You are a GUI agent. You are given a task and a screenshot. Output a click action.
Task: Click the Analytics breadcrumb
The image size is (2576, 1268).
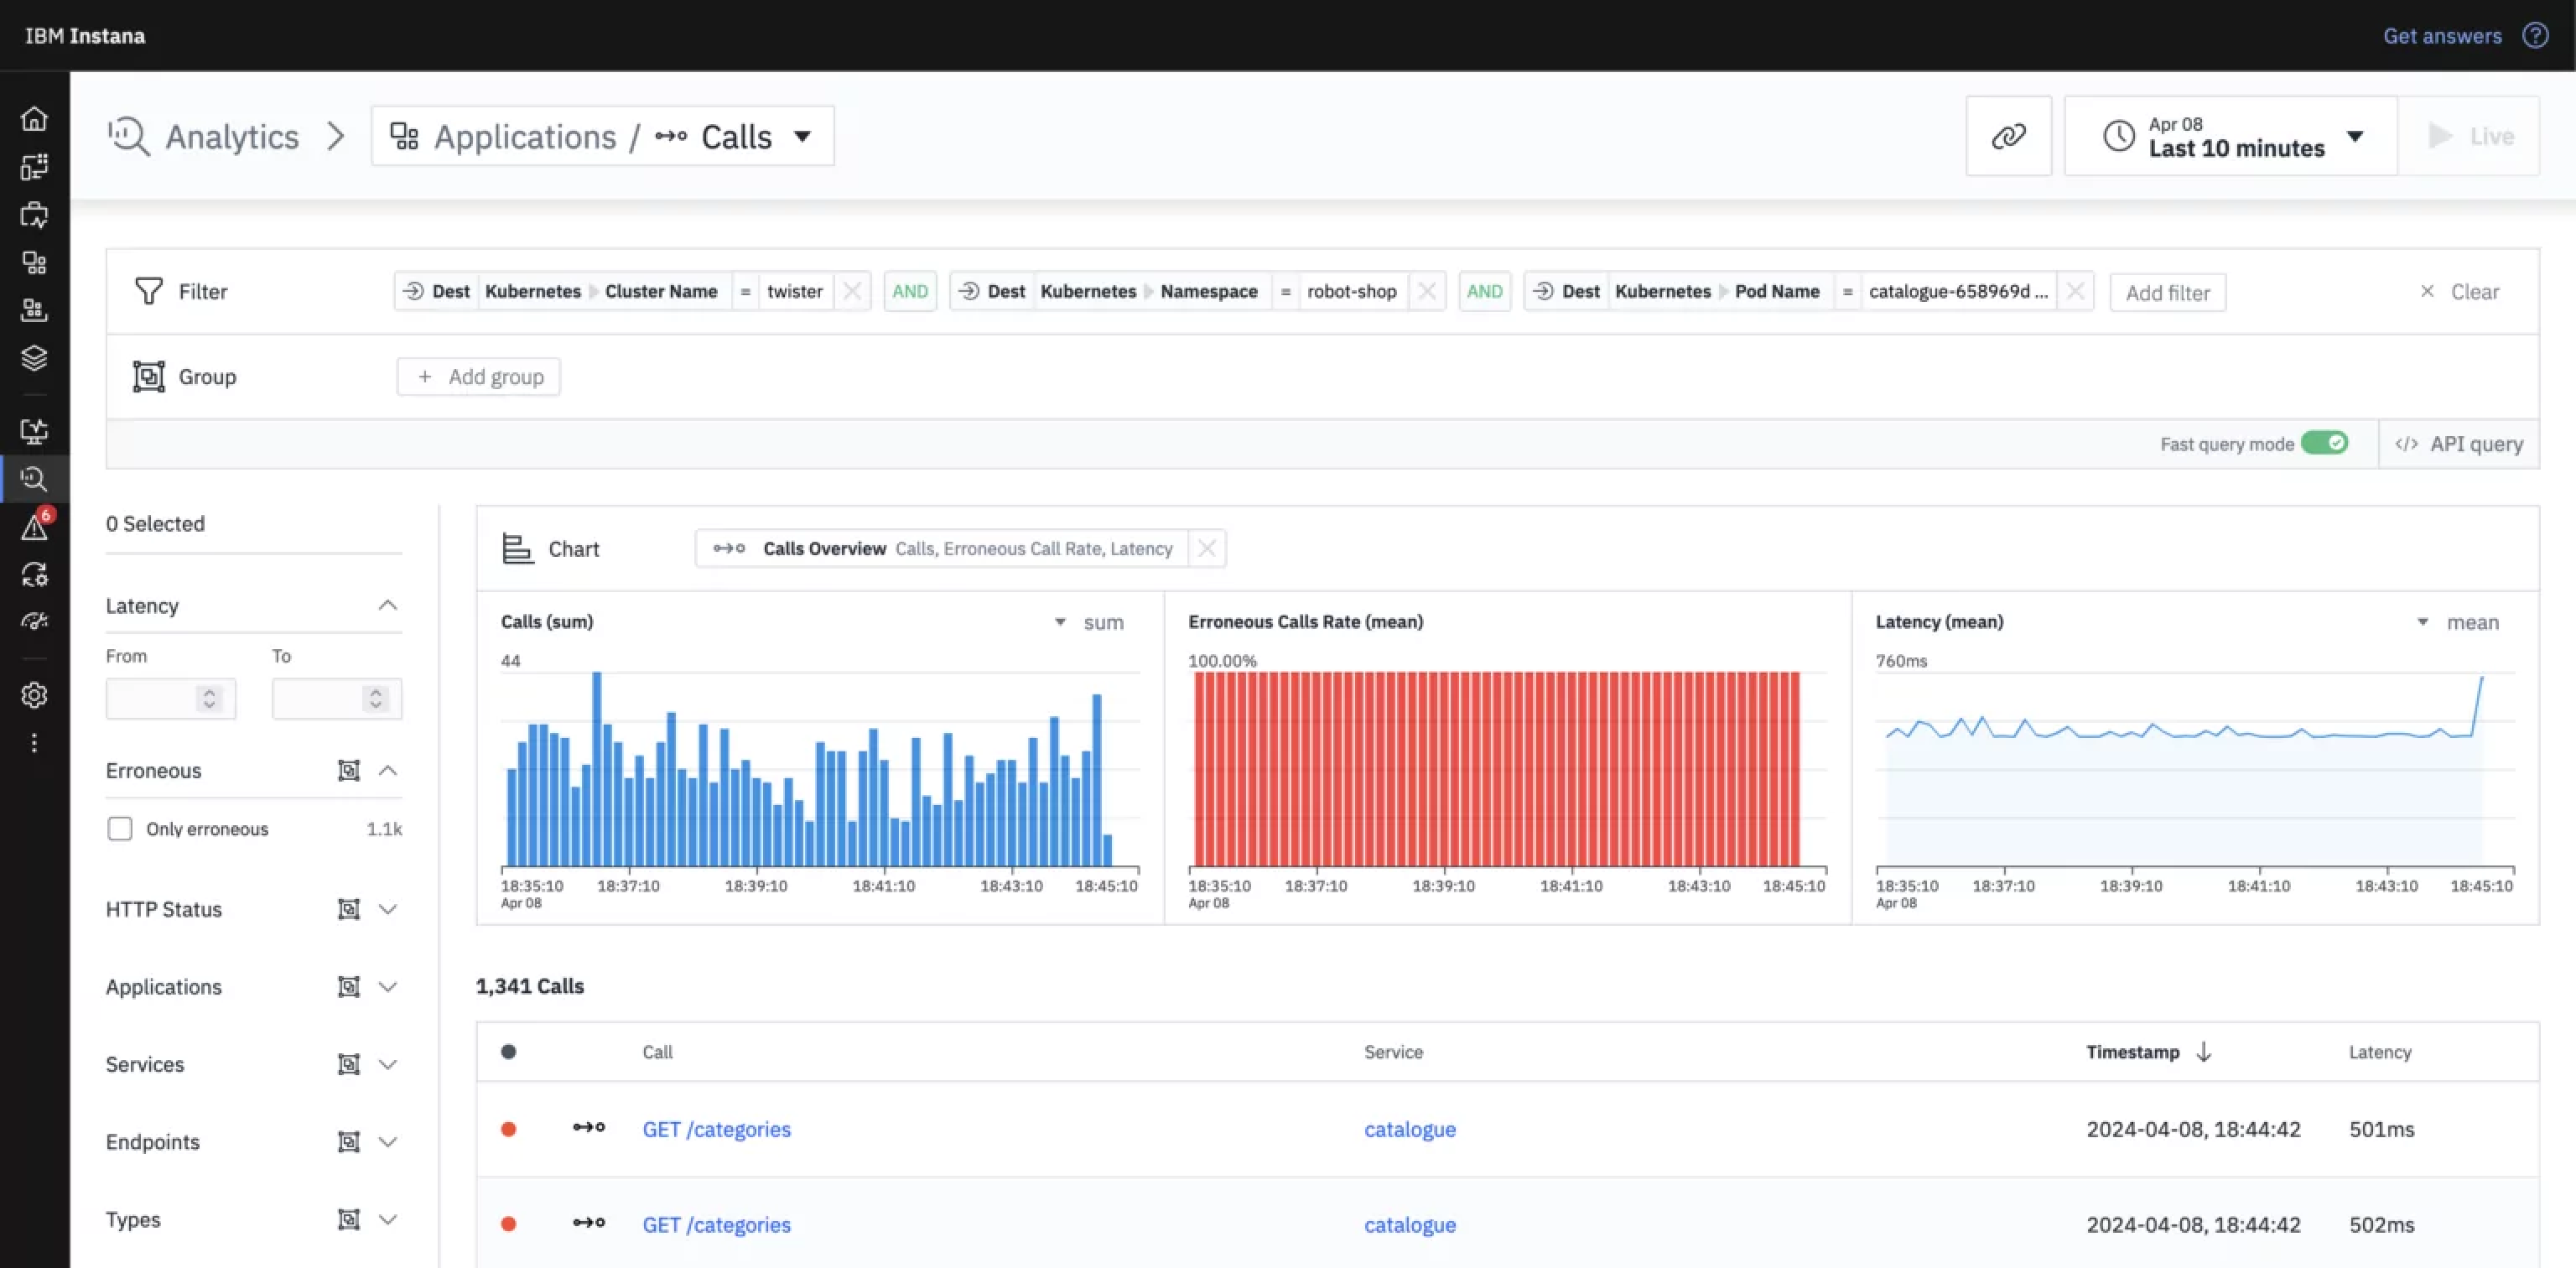(x=204, y=136)
